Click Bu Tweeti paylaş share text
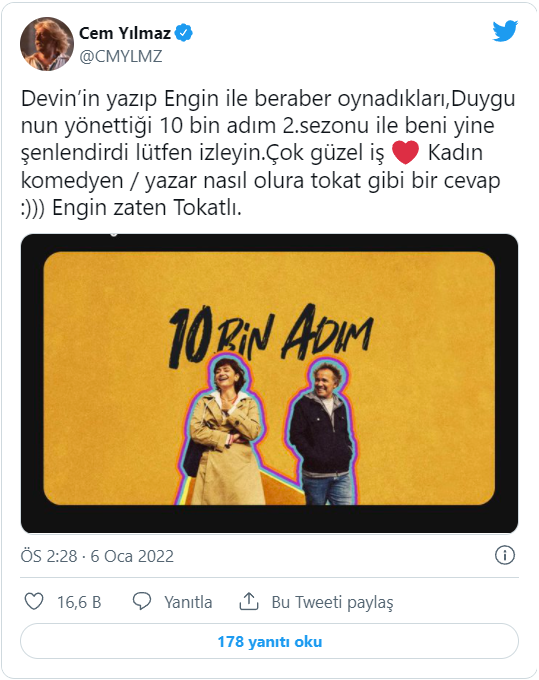This screenshot has height=680, width=539. (333, 602)
